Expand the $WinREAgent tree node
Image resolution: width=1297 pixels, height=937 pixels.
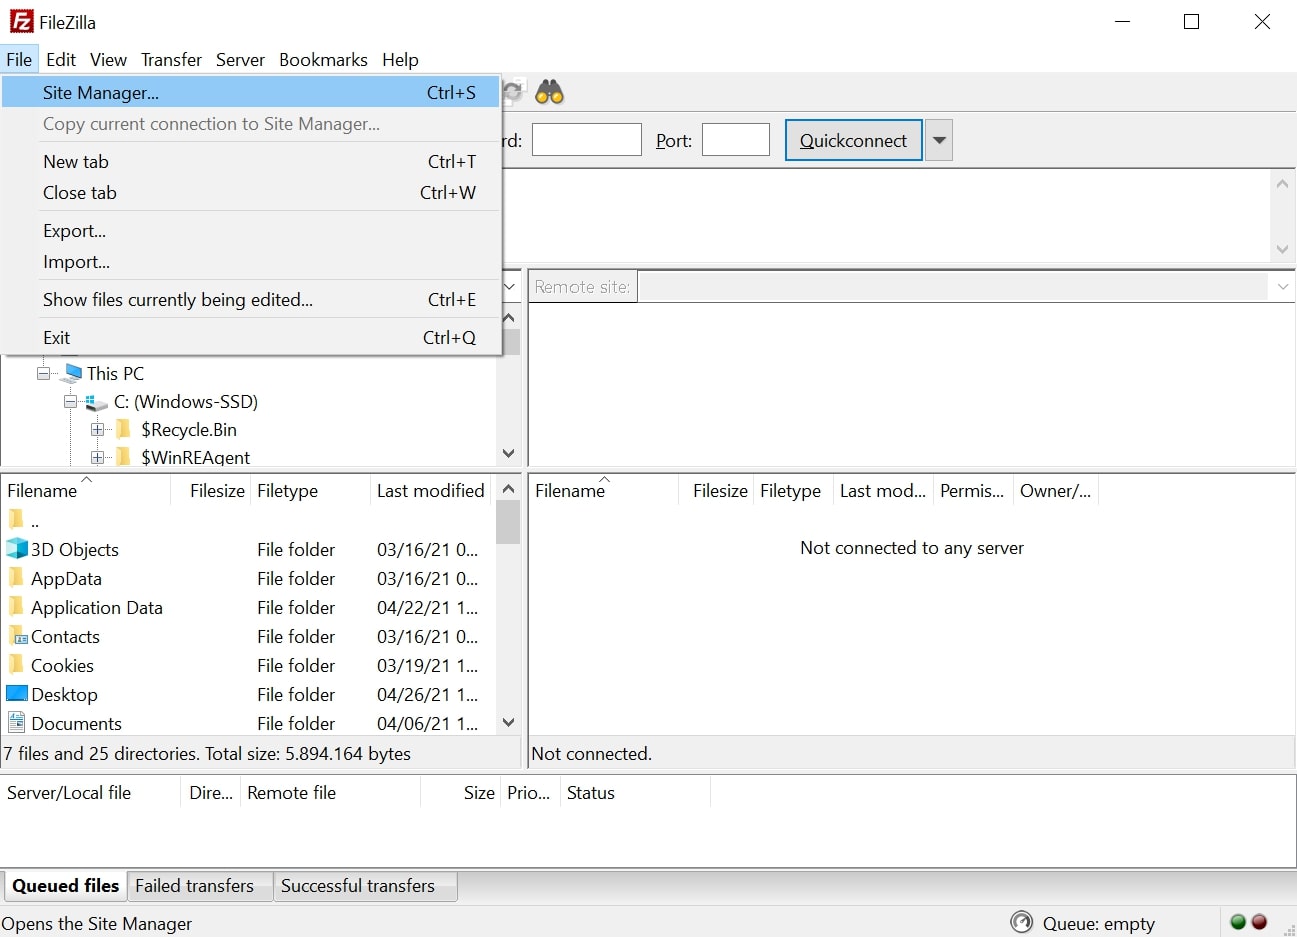pos(97,457)
